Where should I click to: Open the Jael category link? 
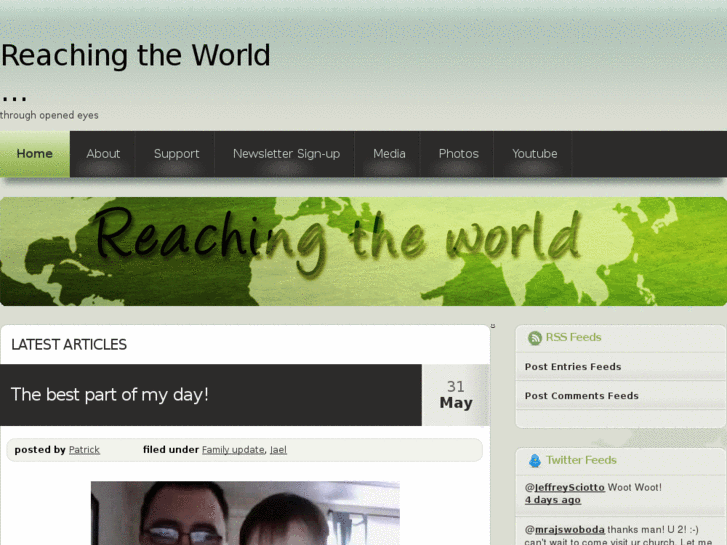click(x=278, y=449)
